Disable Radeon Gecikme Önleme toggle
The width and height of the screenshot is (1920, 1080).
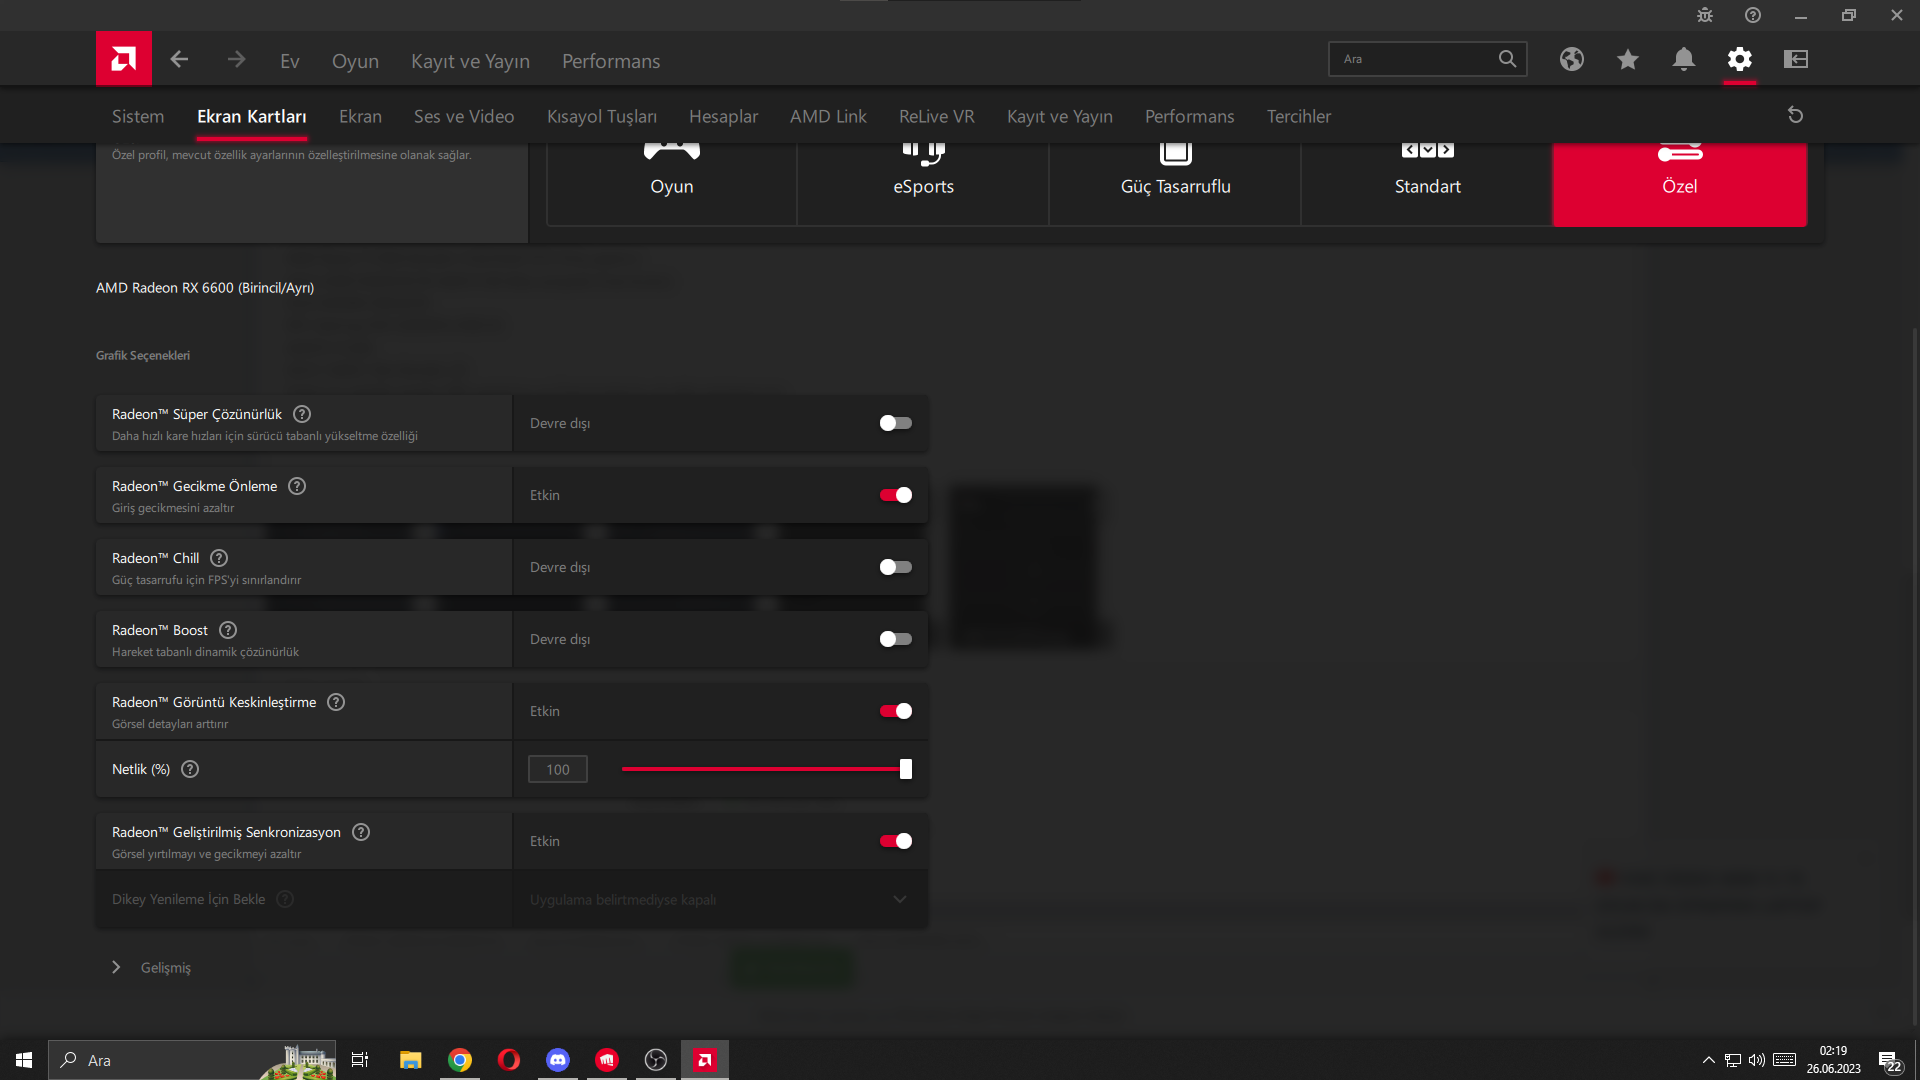click(x=895, y=495)
